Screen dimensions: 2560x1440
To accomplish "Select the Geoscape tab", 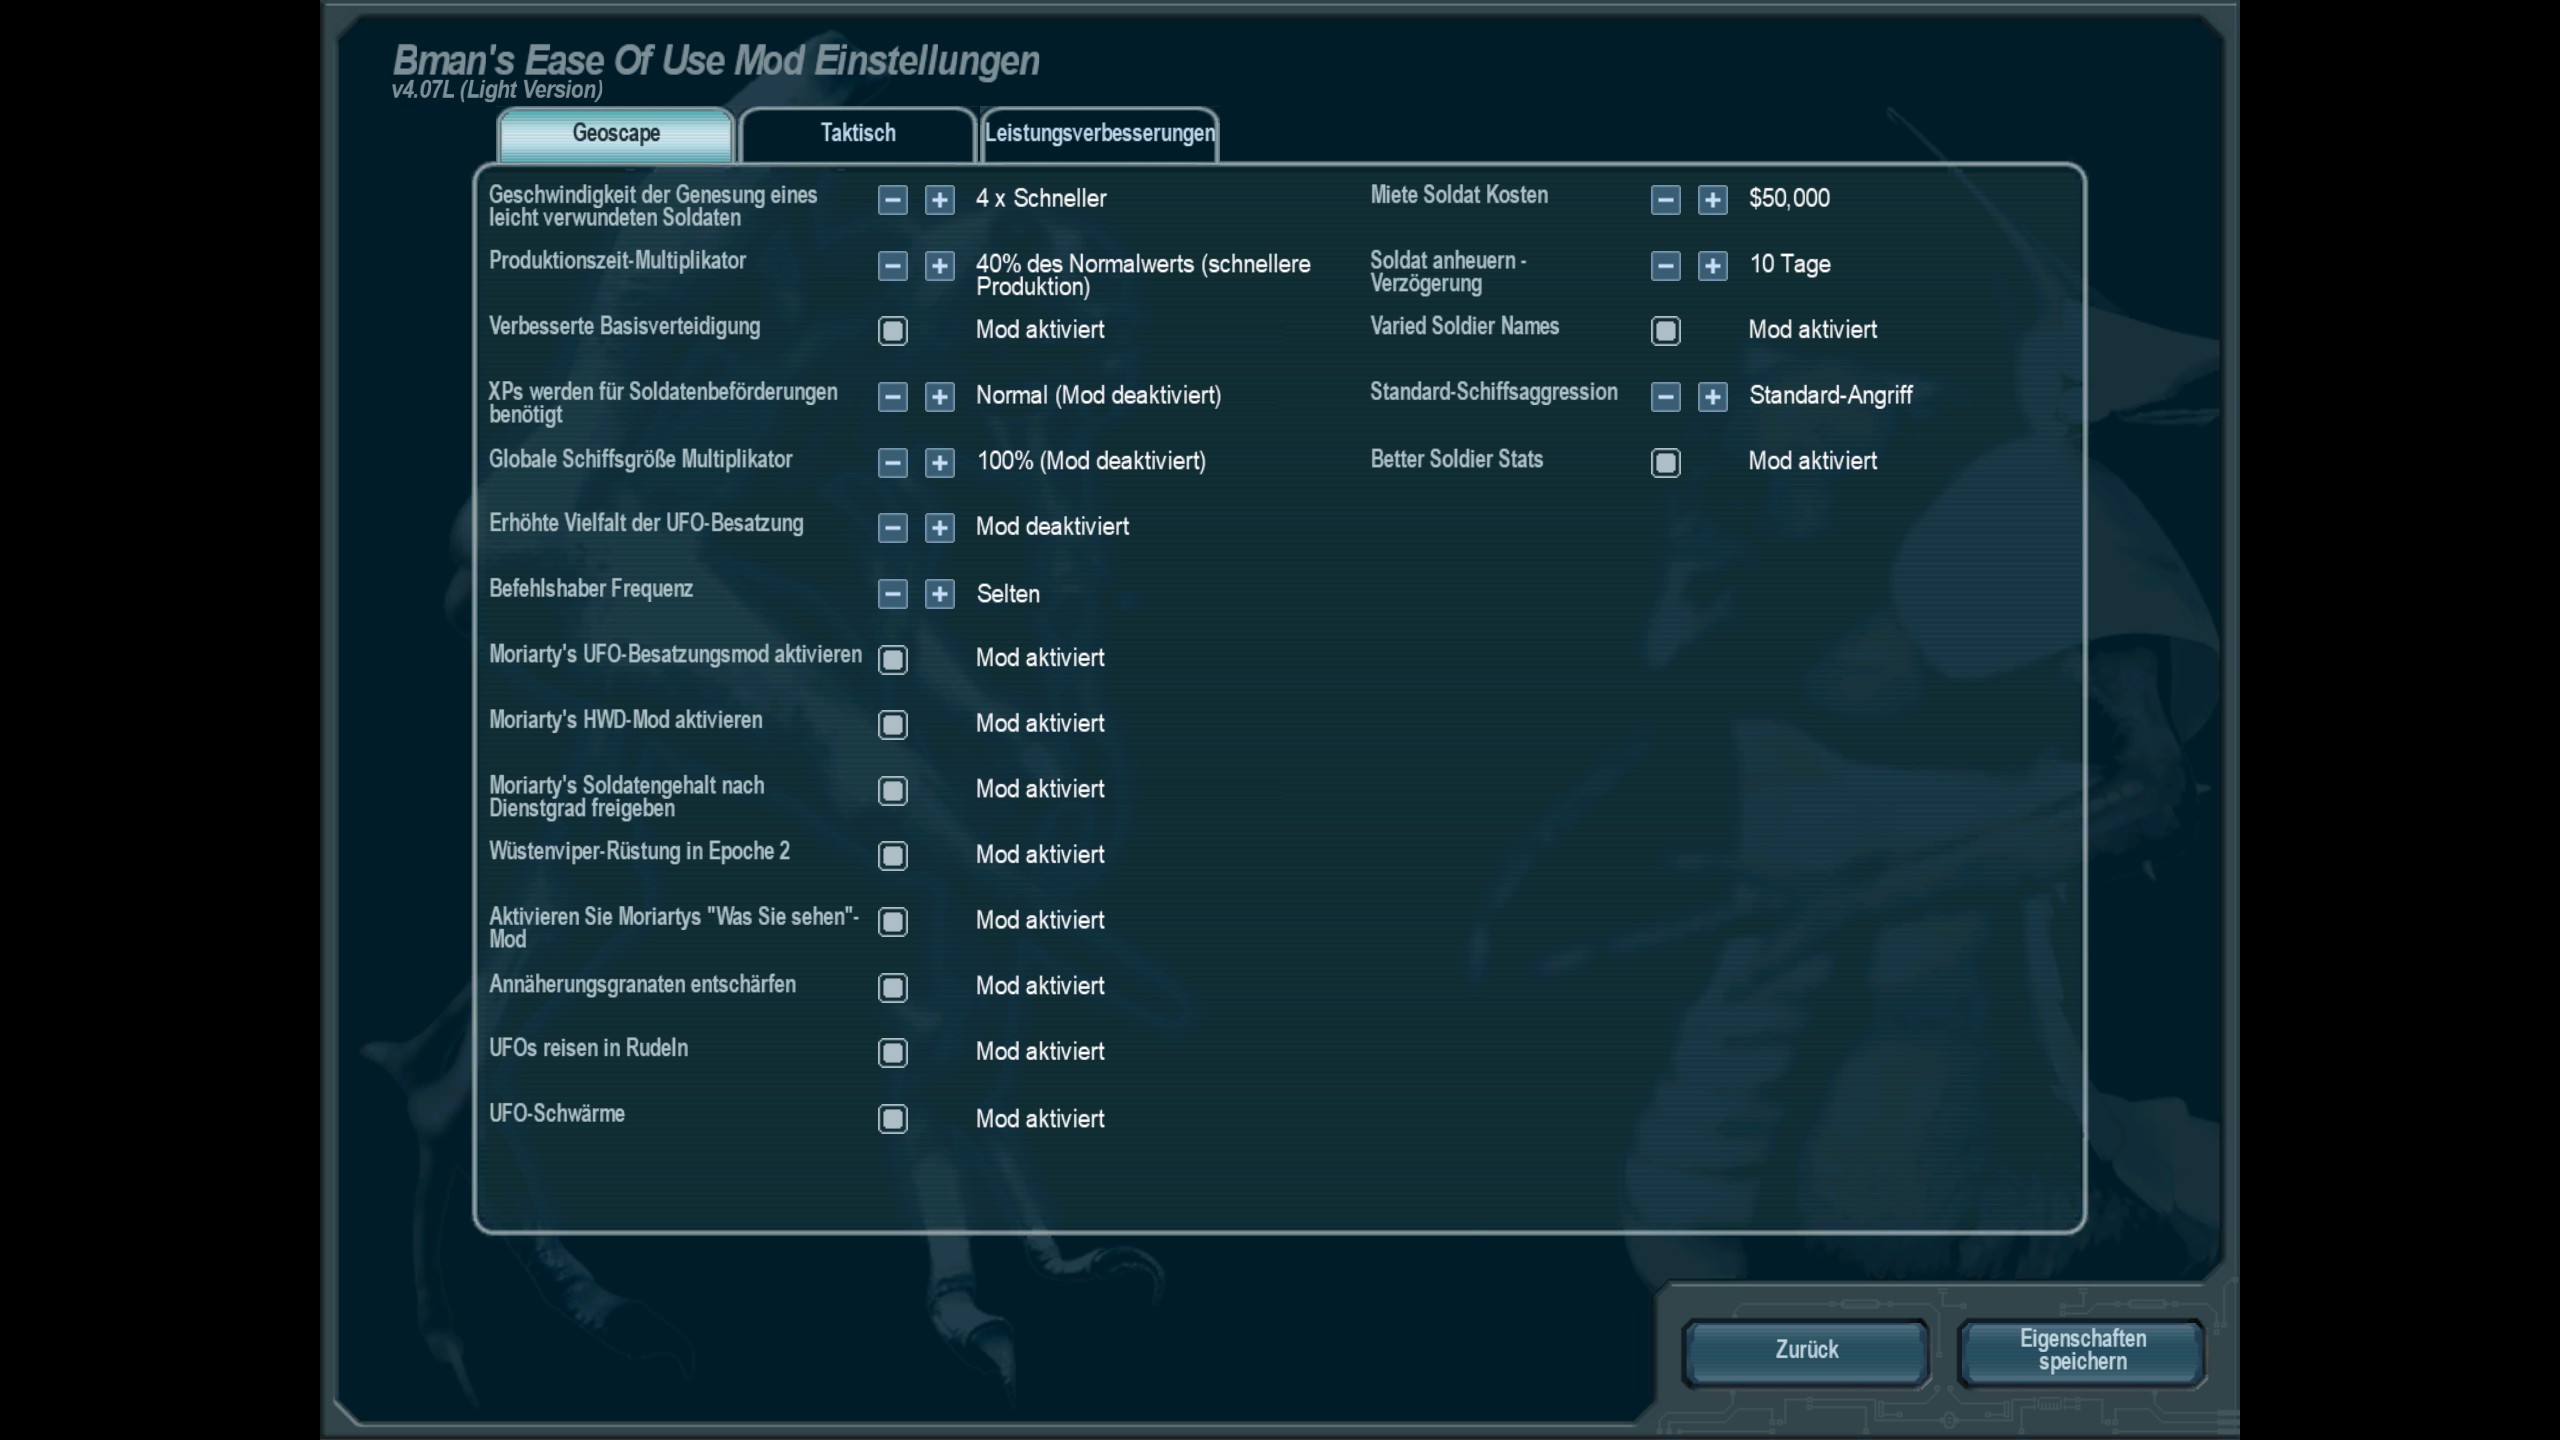I will point(616,134).
